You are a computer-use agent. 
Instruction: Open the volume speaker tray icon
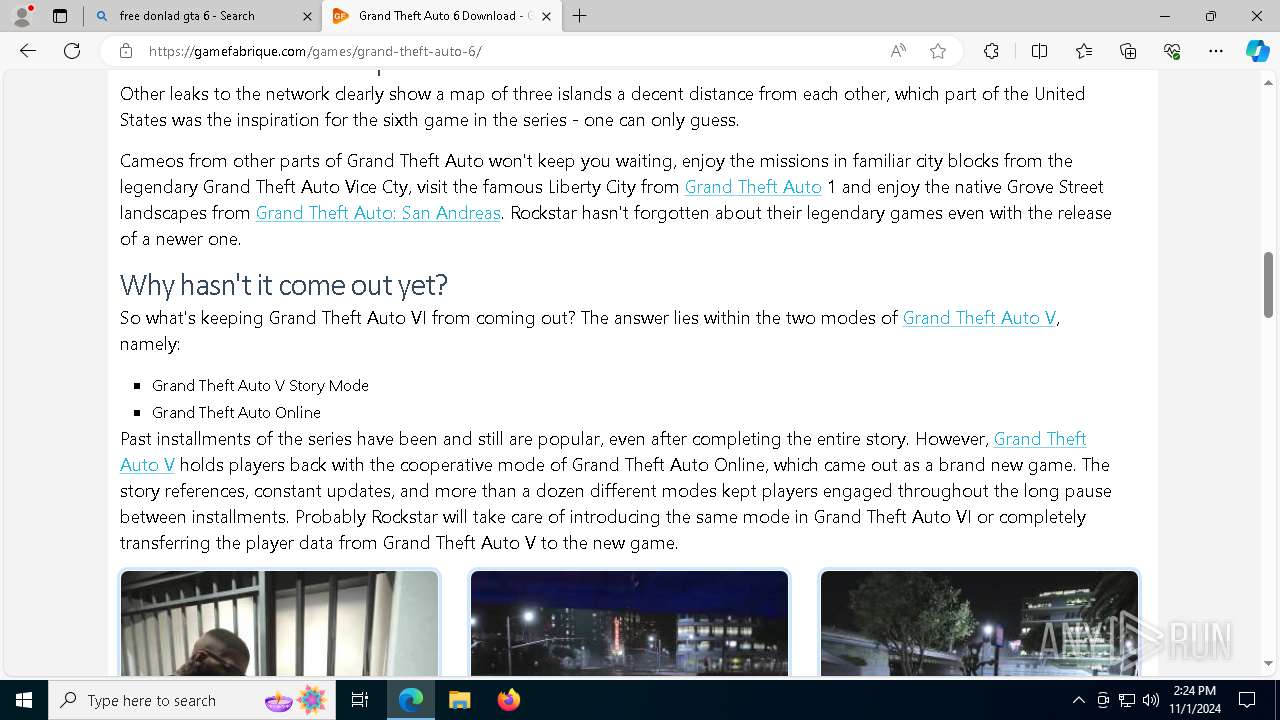[x=1151, y=700]
